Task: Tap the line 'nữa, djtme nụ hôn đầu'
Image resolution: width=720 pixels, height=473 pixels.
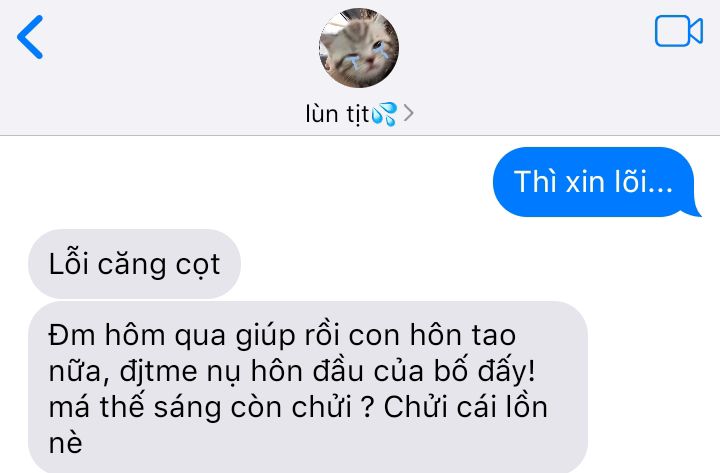Action: 292,371
